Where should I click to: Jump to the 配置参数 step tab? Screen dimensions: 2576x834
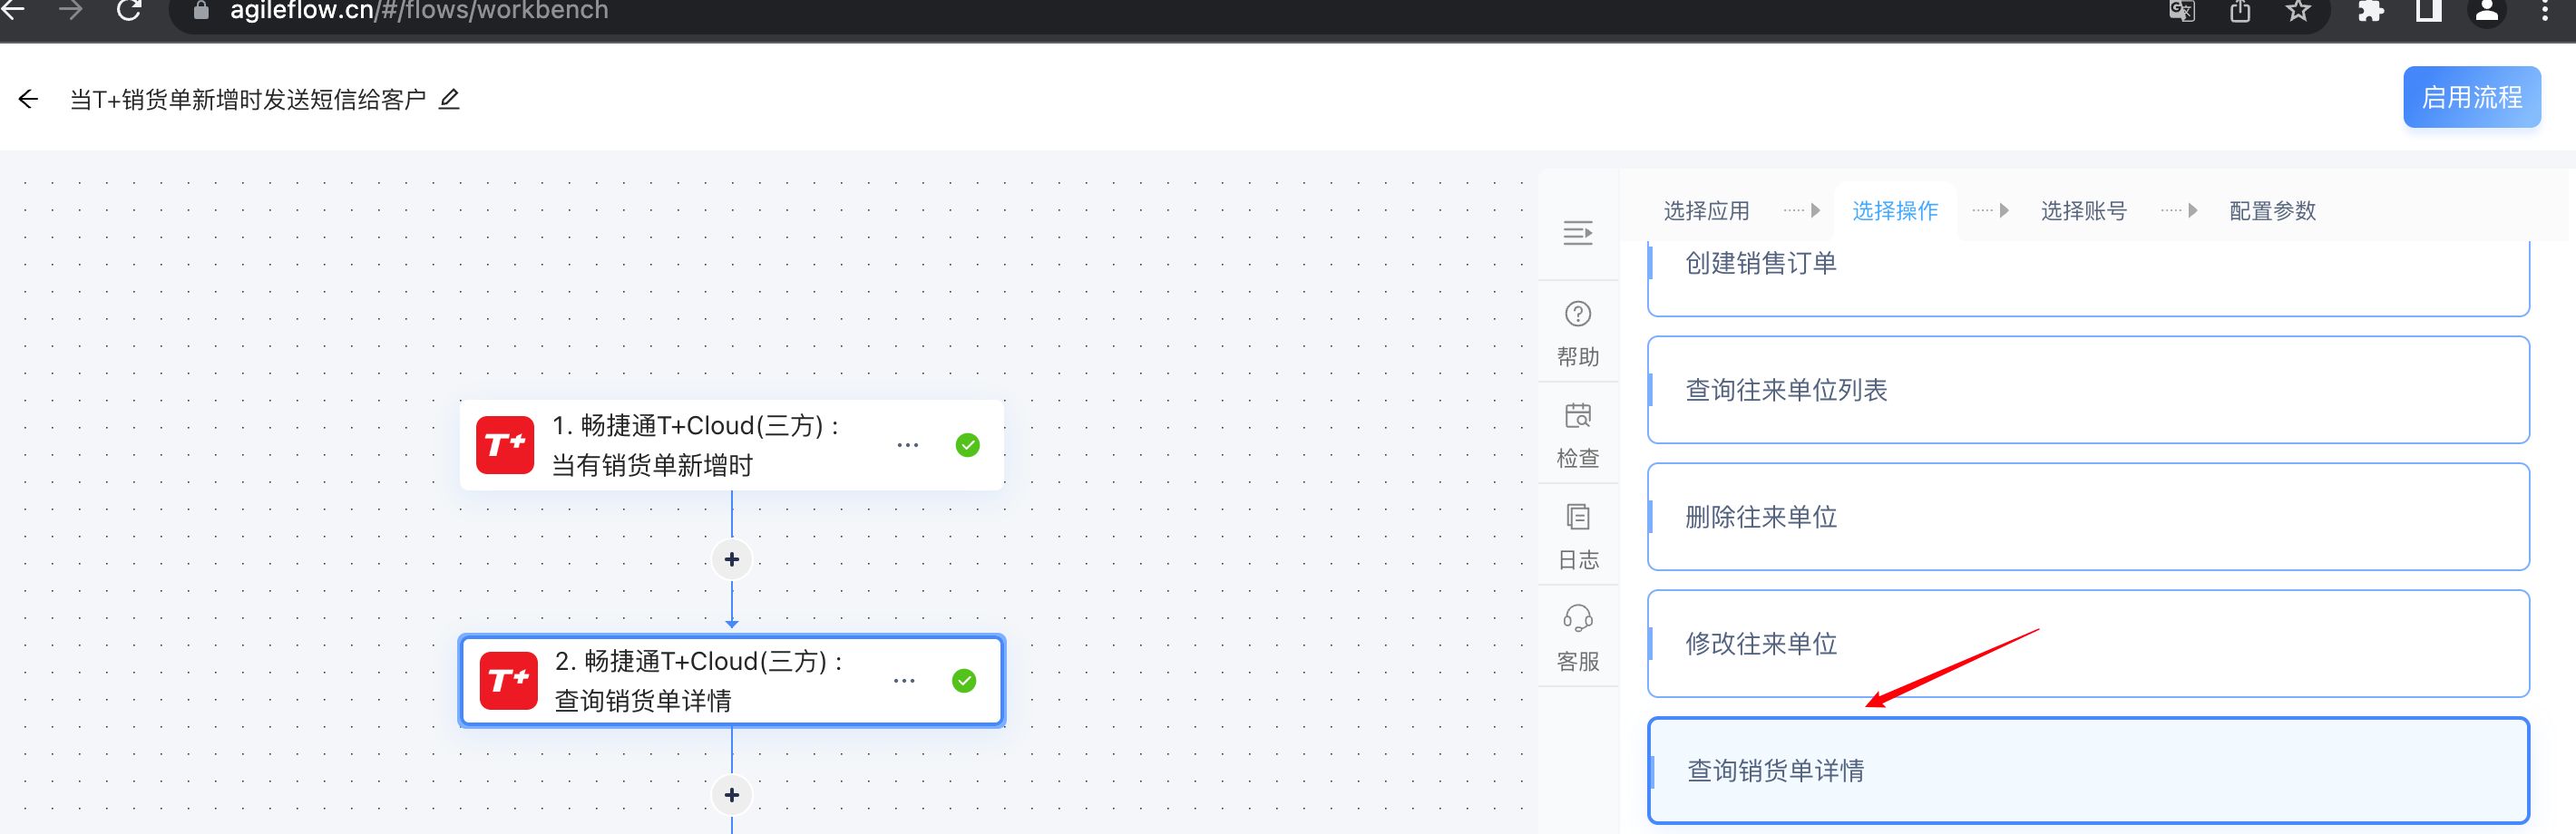tap(2272, 211)
